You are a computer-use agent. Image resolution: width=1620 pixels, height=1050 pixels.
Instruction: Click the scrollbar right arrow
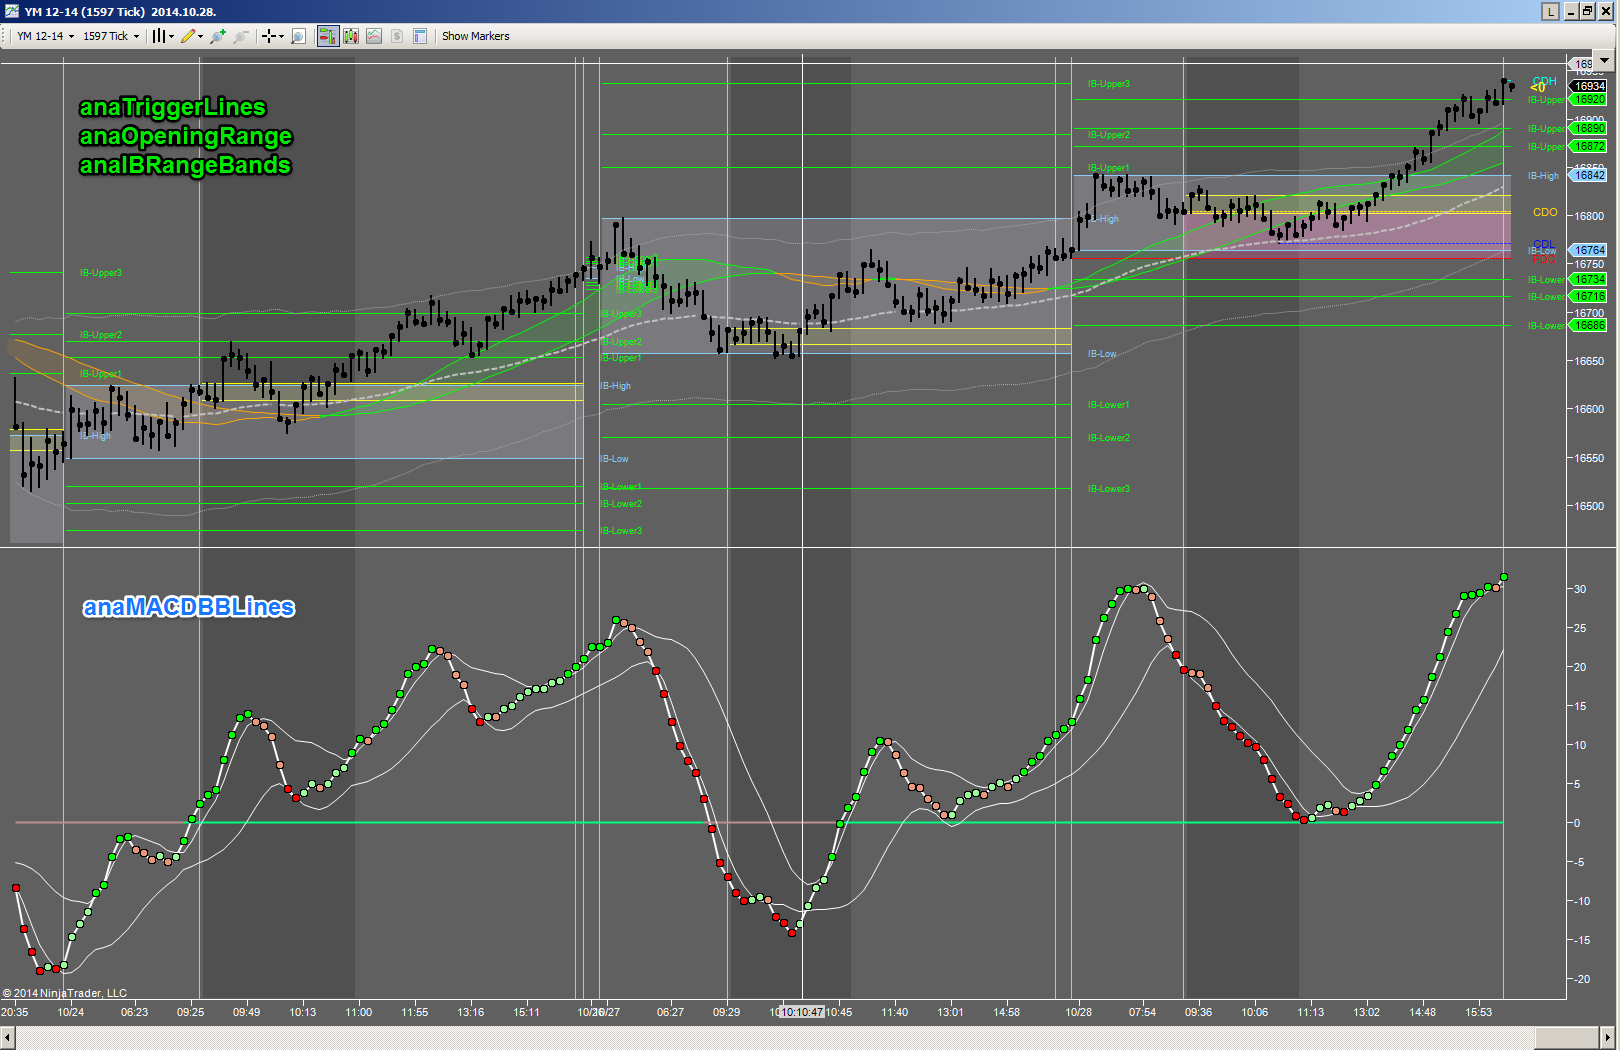click(1609, 1036)
